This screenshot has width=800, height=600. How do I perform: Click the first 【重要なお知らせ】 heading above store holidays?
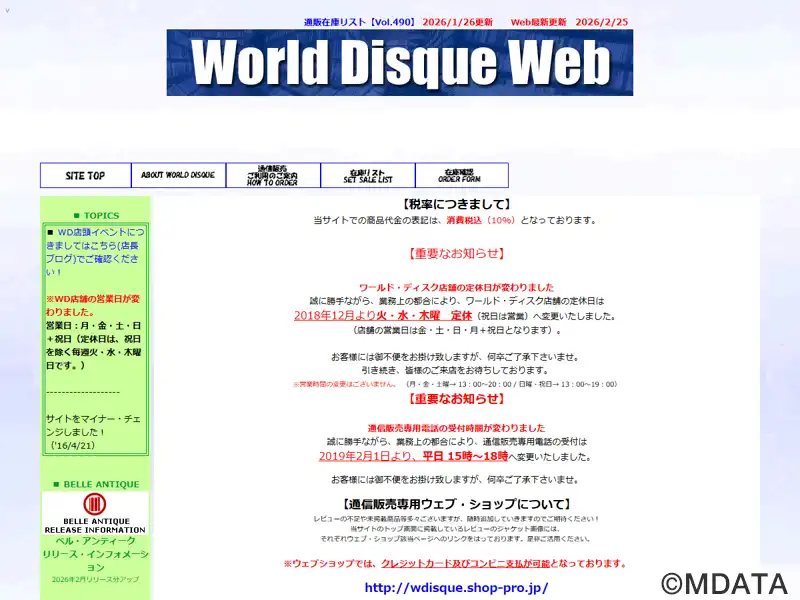456,254
